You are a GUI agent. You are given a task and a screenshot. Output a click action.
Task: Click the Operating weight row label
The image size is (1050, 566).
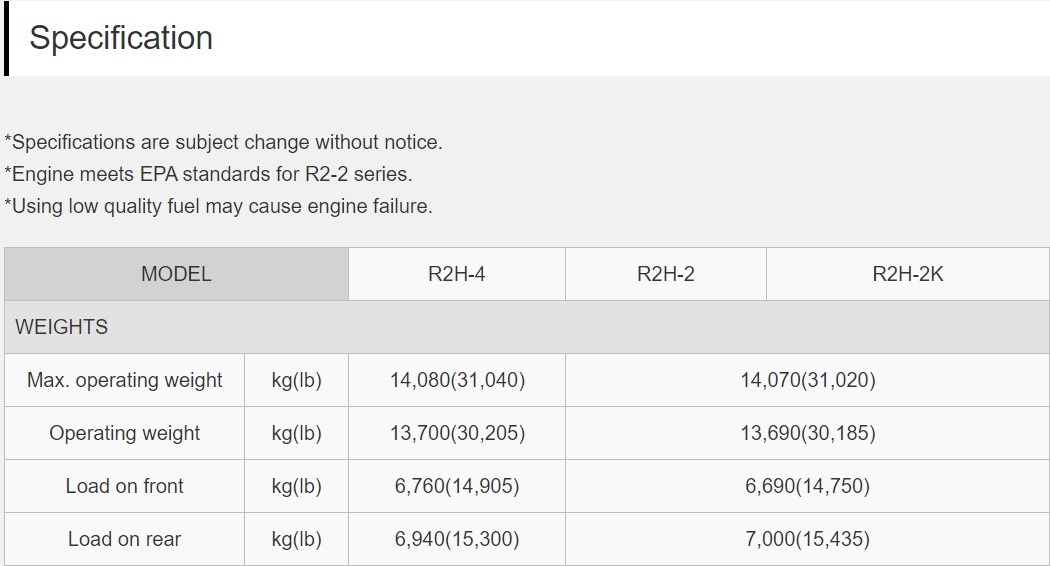pyautogui.click(x=125, y=433)
